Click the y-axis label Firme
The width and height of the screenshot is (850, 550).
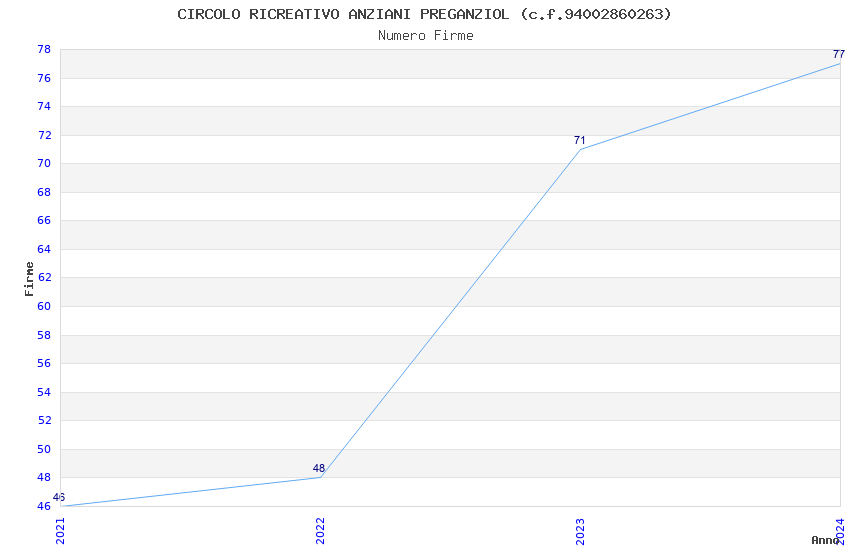[x=29, y=279]
